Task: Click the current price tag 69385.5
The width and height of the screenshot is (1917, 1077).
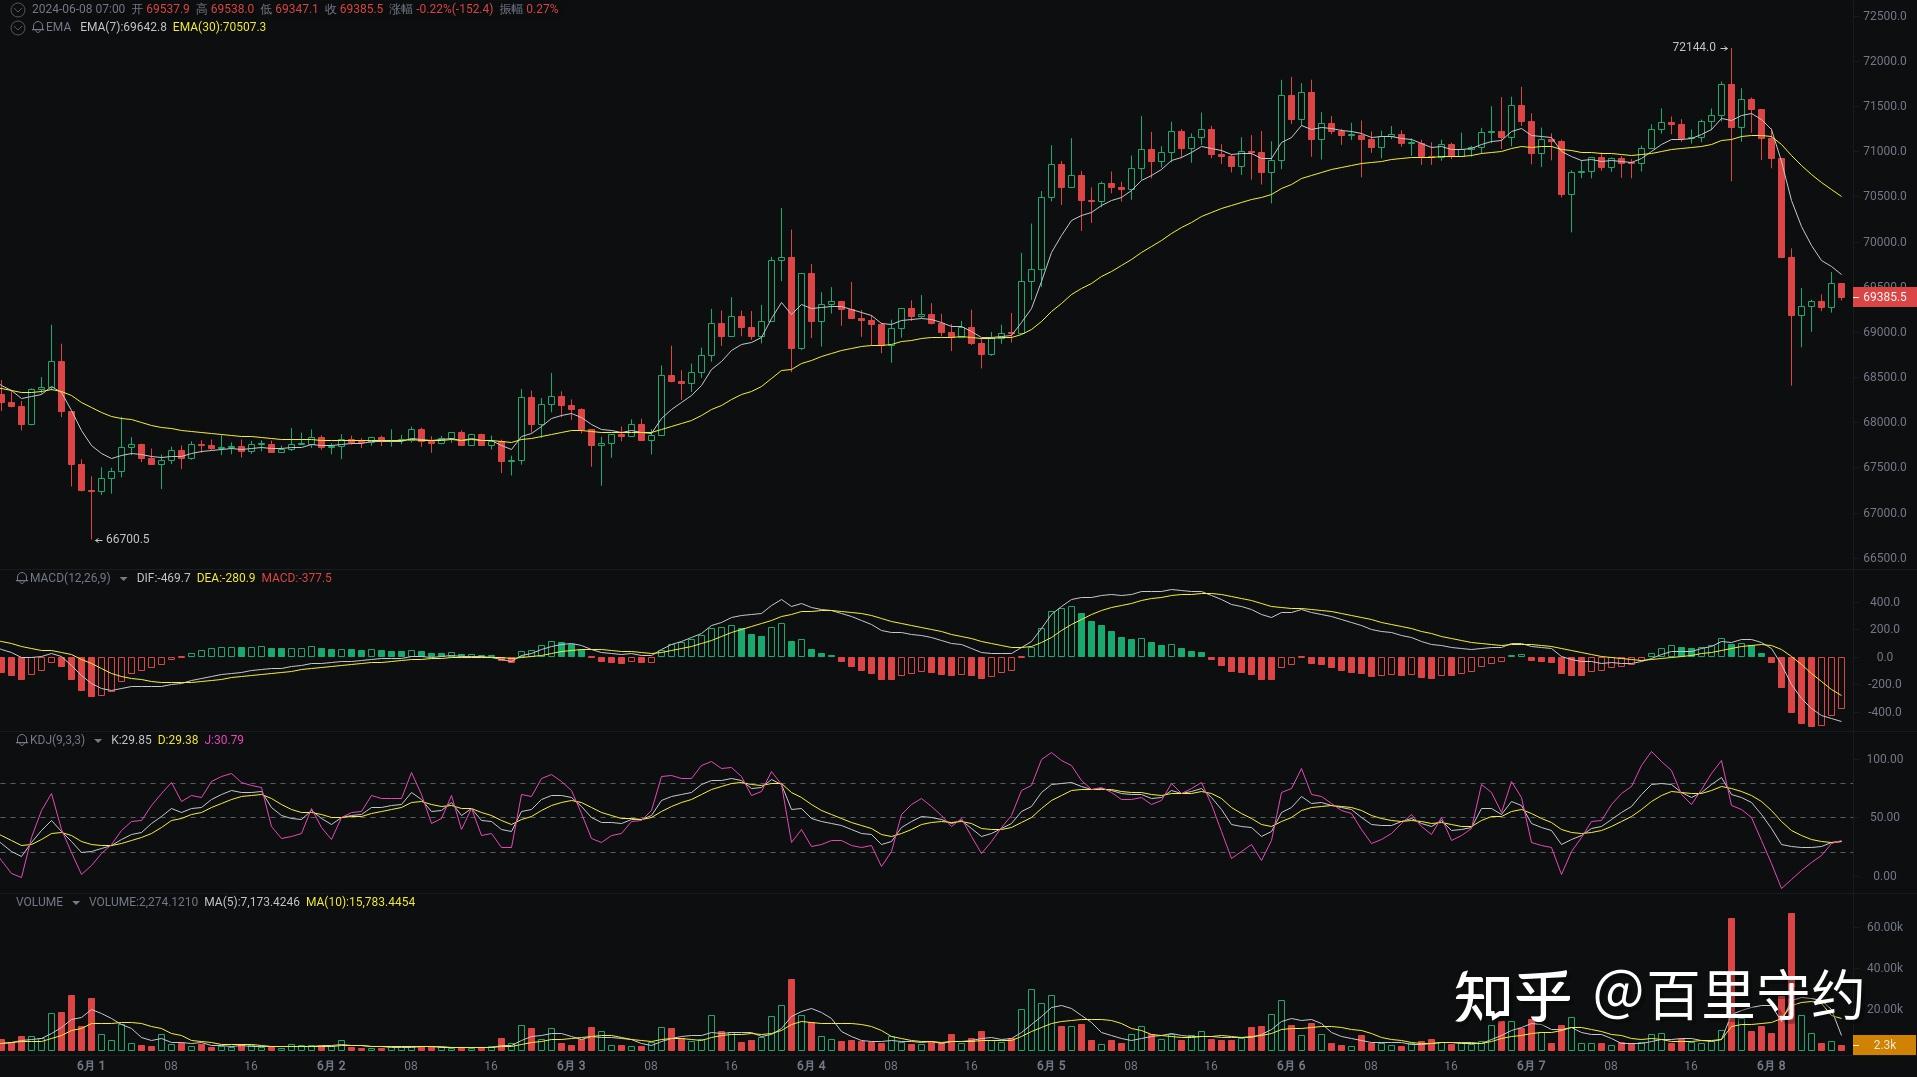Action: pyautogui.click(x=1885, y=297)
